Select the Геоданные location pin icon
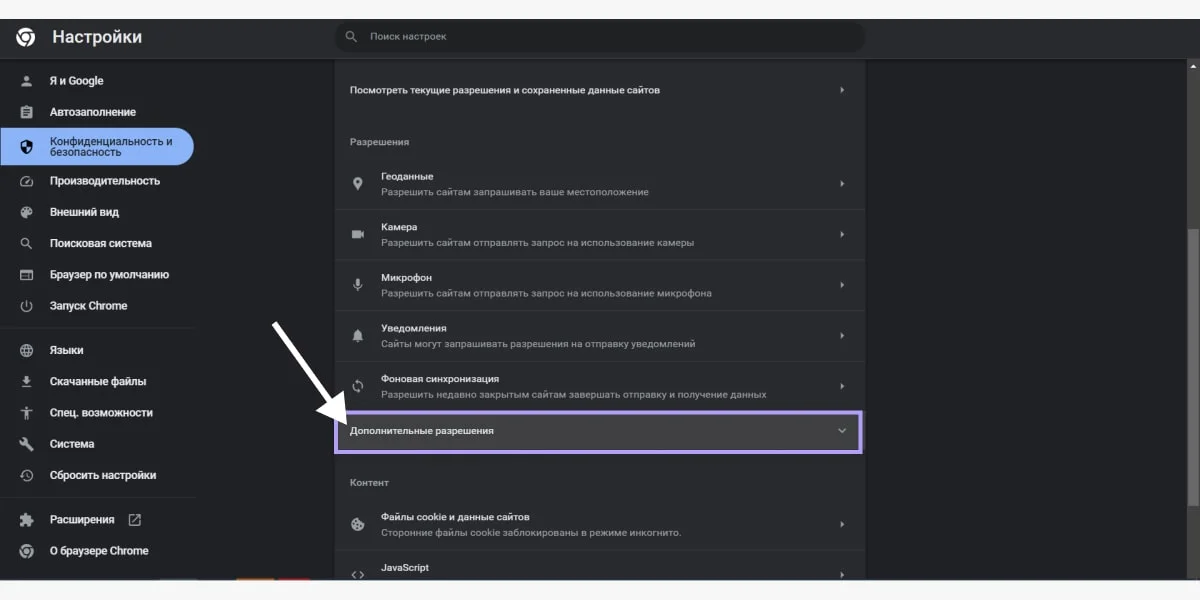 [x=357, y=183]
